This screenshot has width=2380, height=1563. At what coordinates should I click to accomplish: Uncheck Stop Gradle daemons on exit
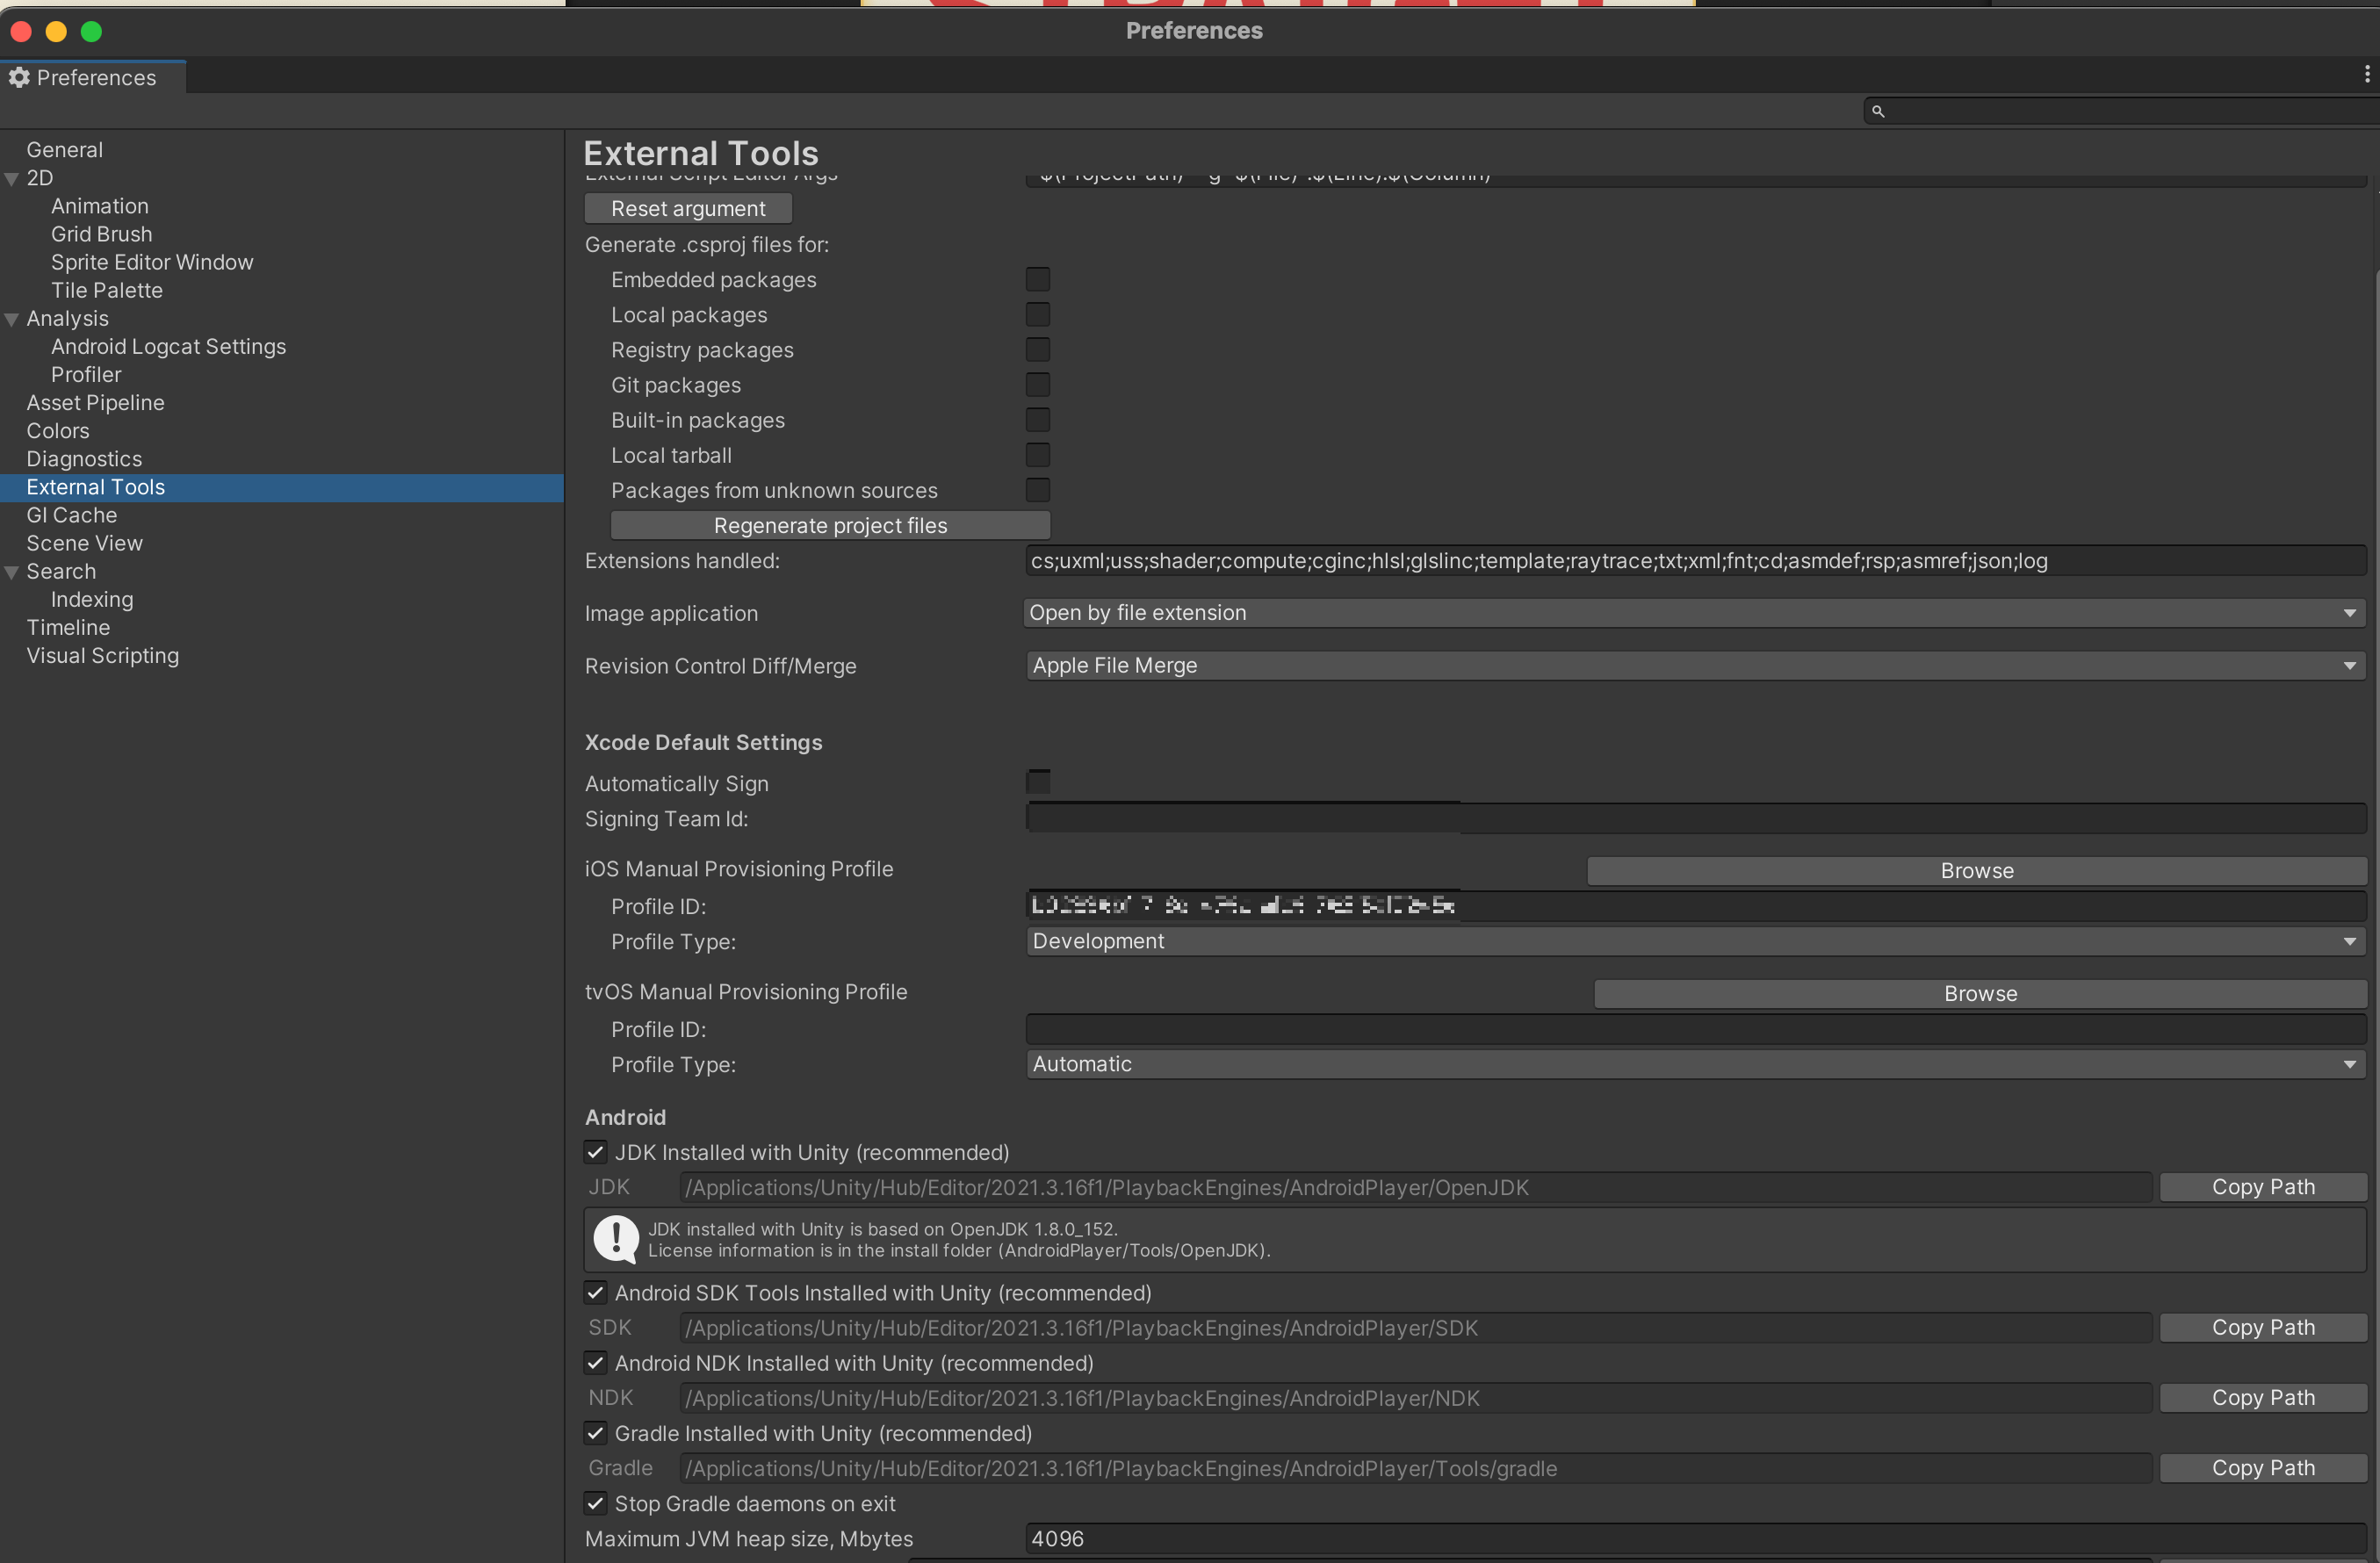pyautogui.click(x=595, y=1503)
